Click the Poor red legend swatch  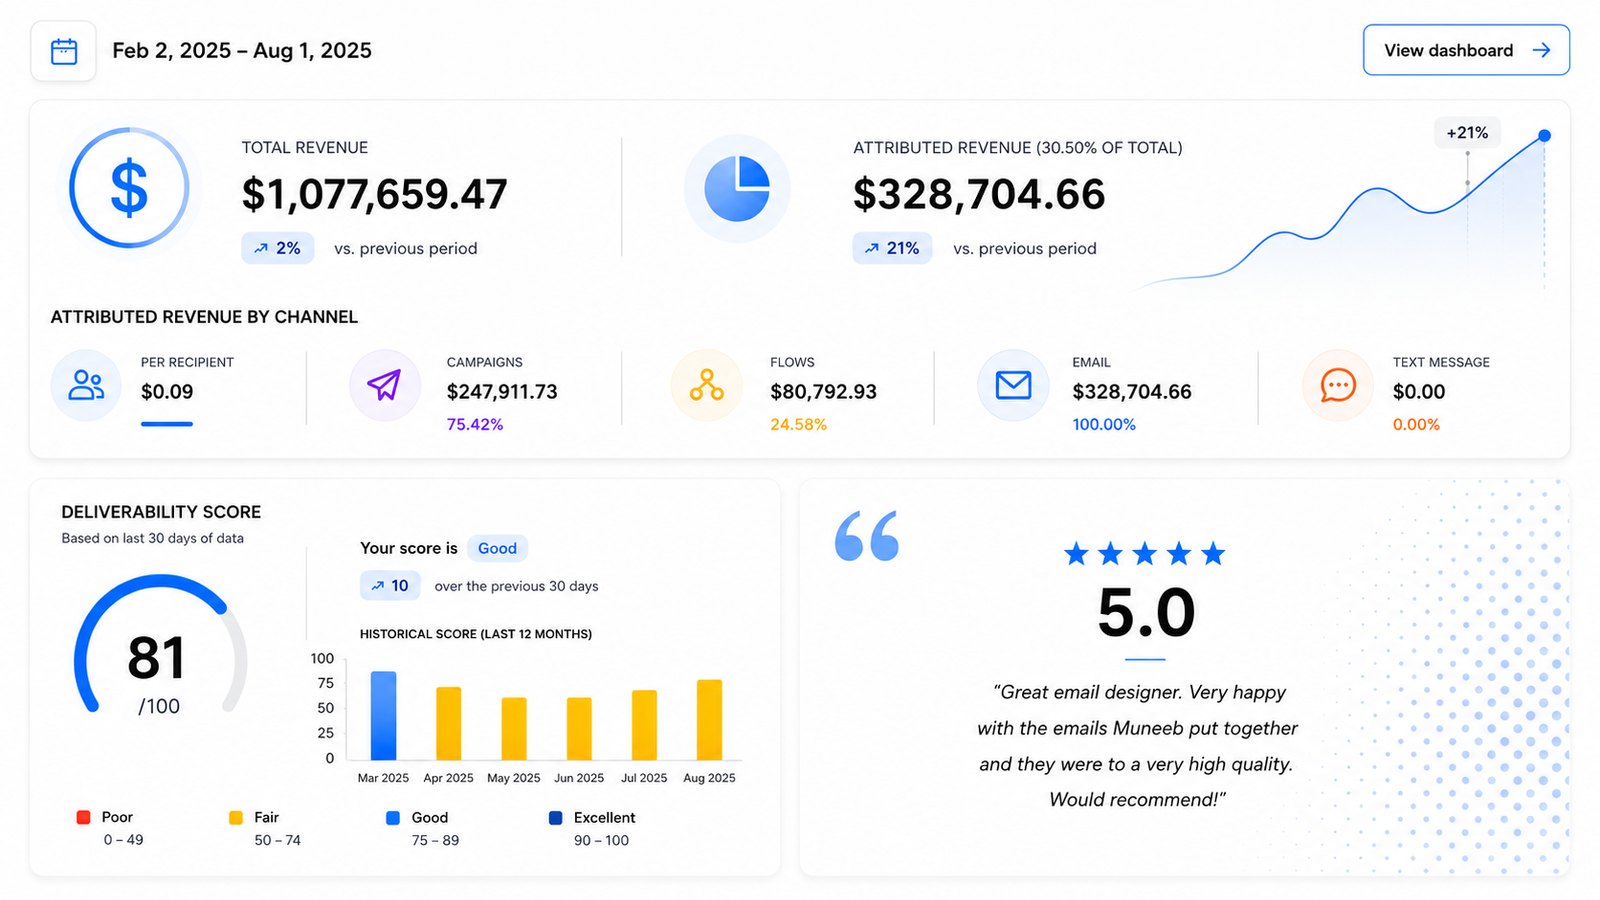84,817
